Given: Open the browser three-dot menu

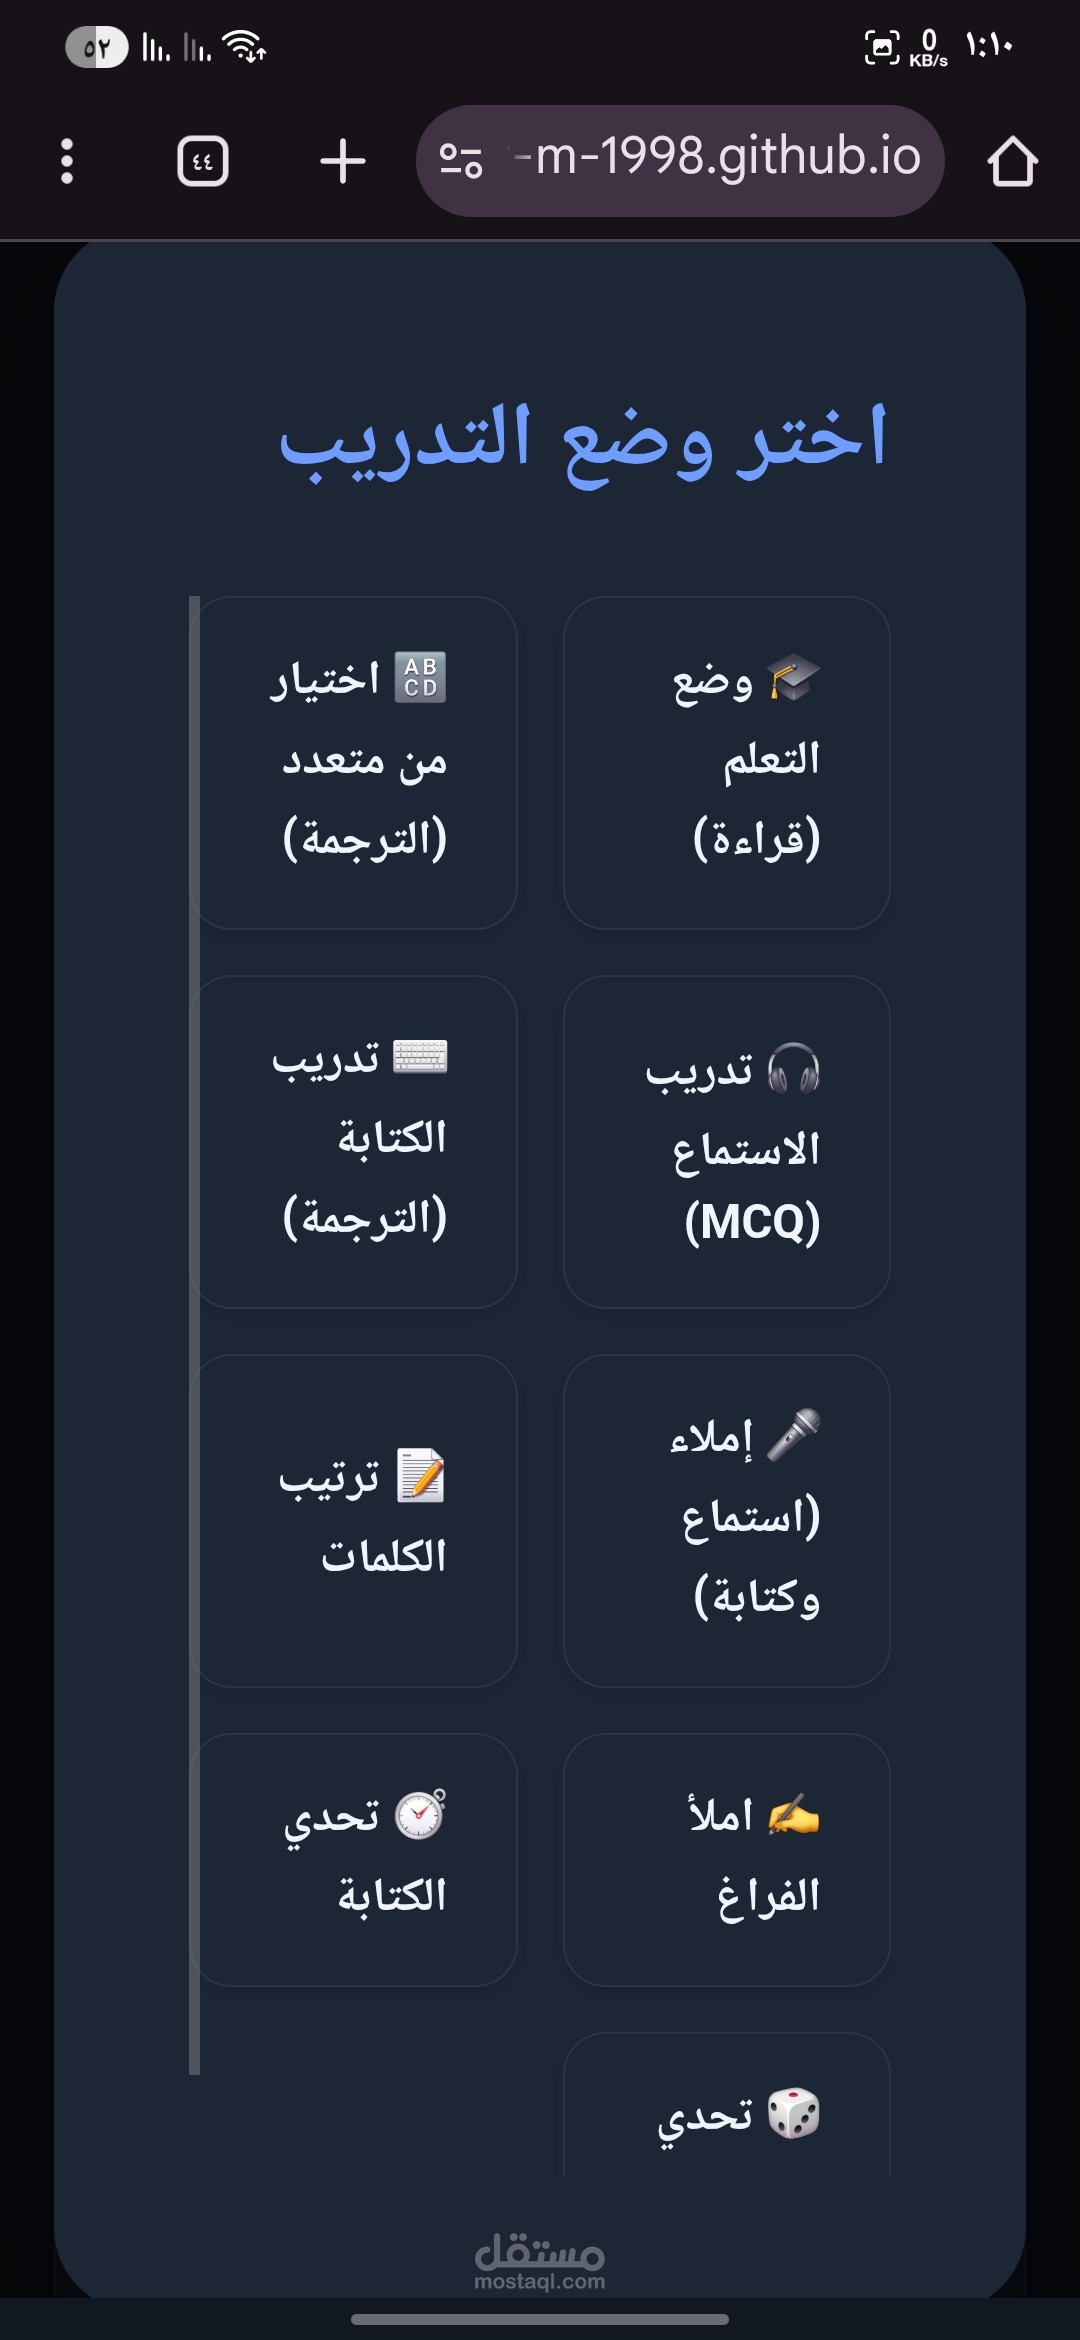Looking at the screenshot, I should coord(67,161).
